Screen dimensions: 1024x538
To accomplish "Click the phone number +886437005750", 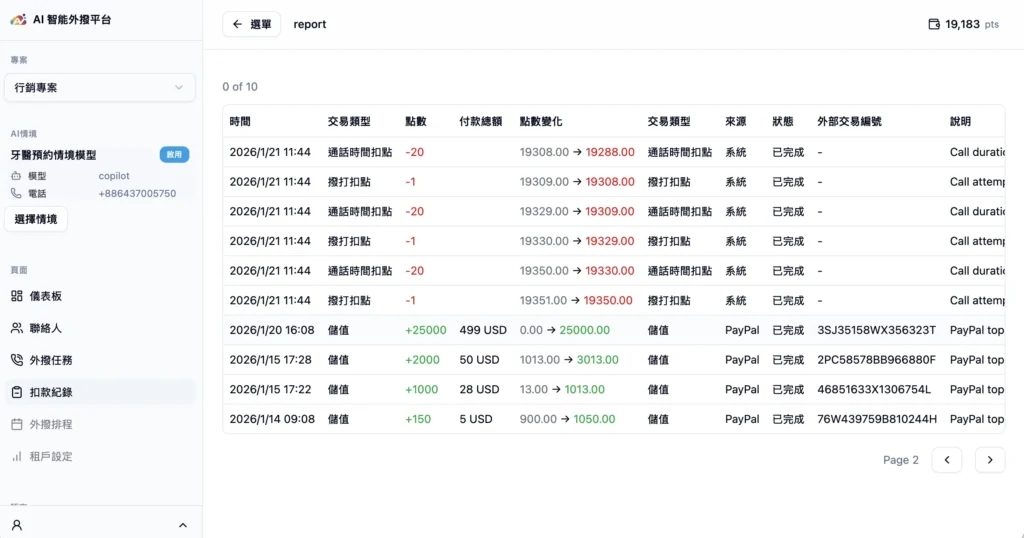I will coord(137,193).
